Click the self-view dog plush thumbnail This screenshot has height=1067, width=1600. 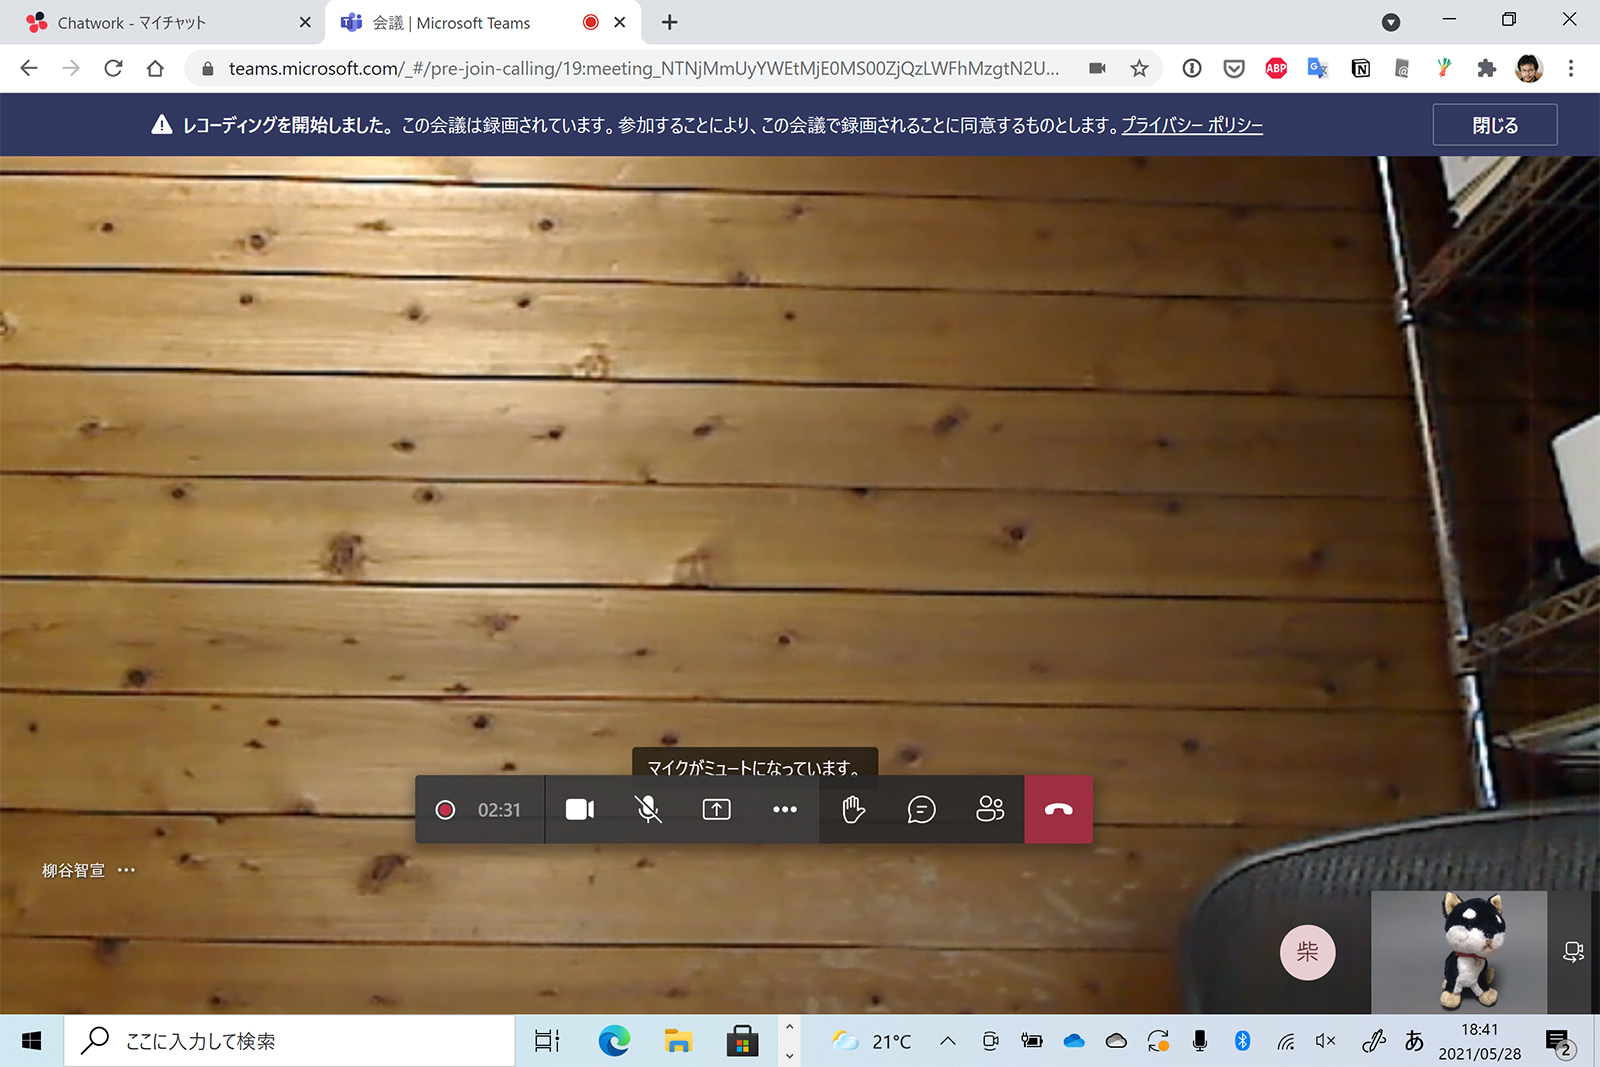pyautogui.click(x=1459, y=952)
